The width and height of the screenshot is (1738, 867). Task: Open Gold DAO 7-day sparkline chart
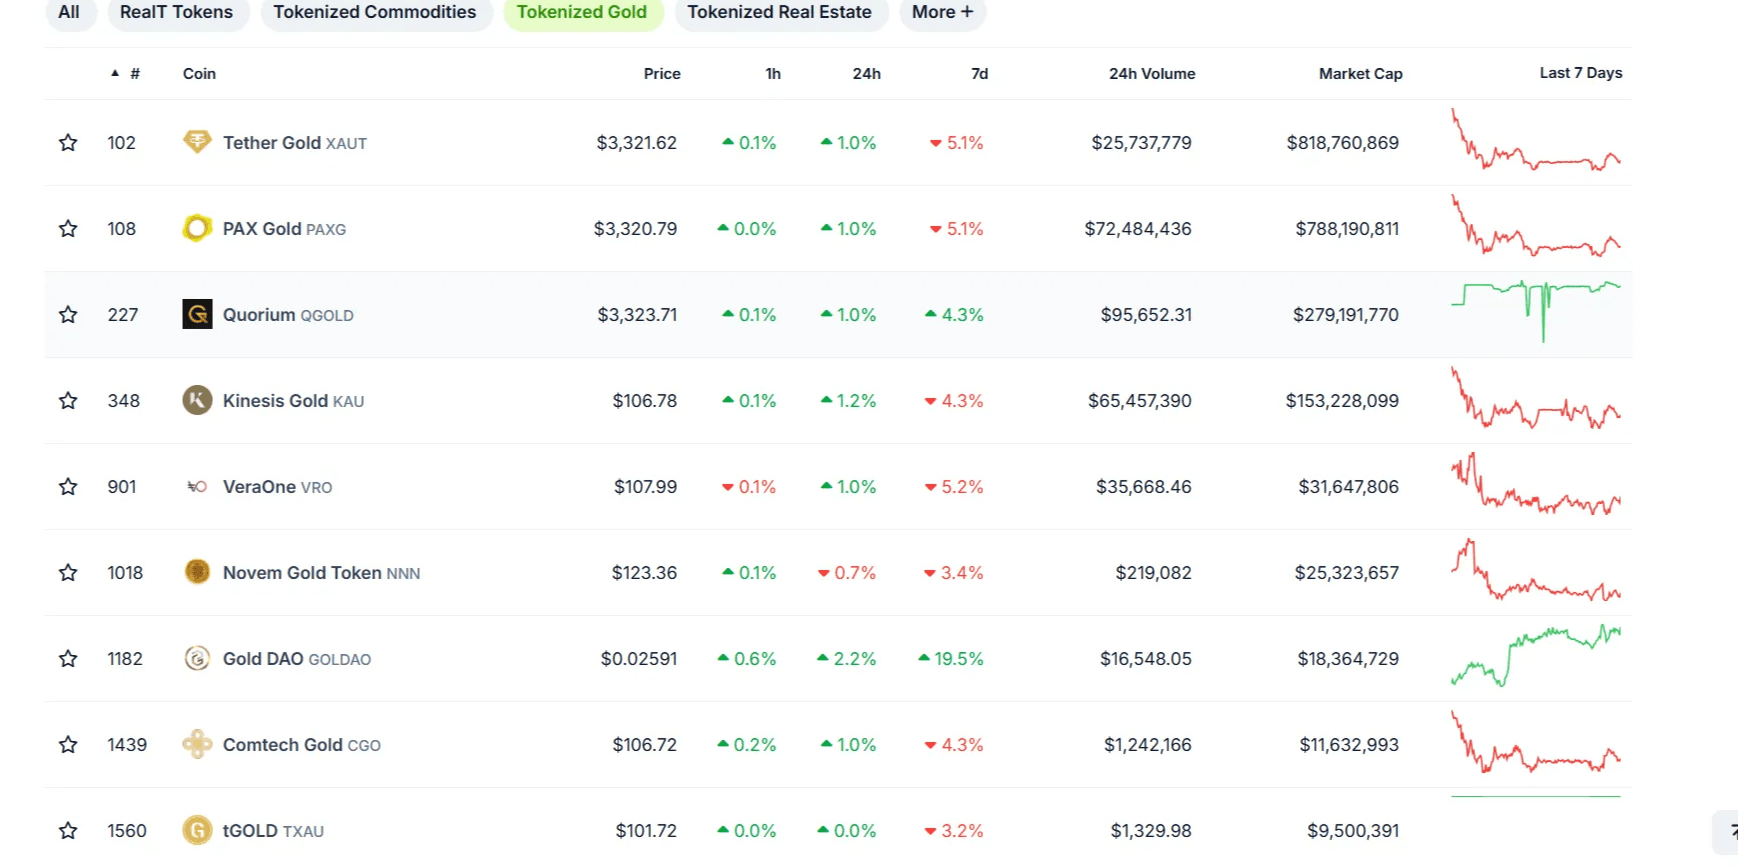(1536, 656)
